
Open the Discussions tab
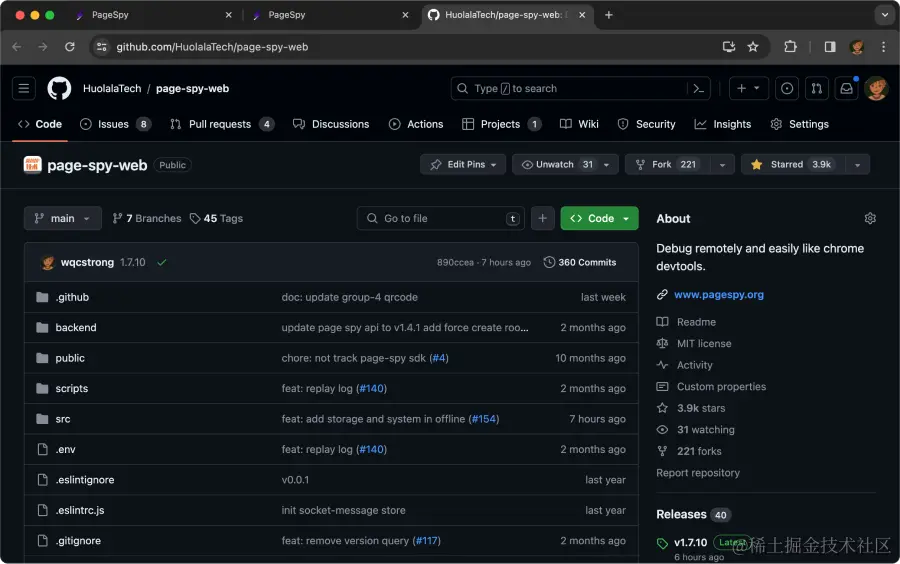pos(331,124)
